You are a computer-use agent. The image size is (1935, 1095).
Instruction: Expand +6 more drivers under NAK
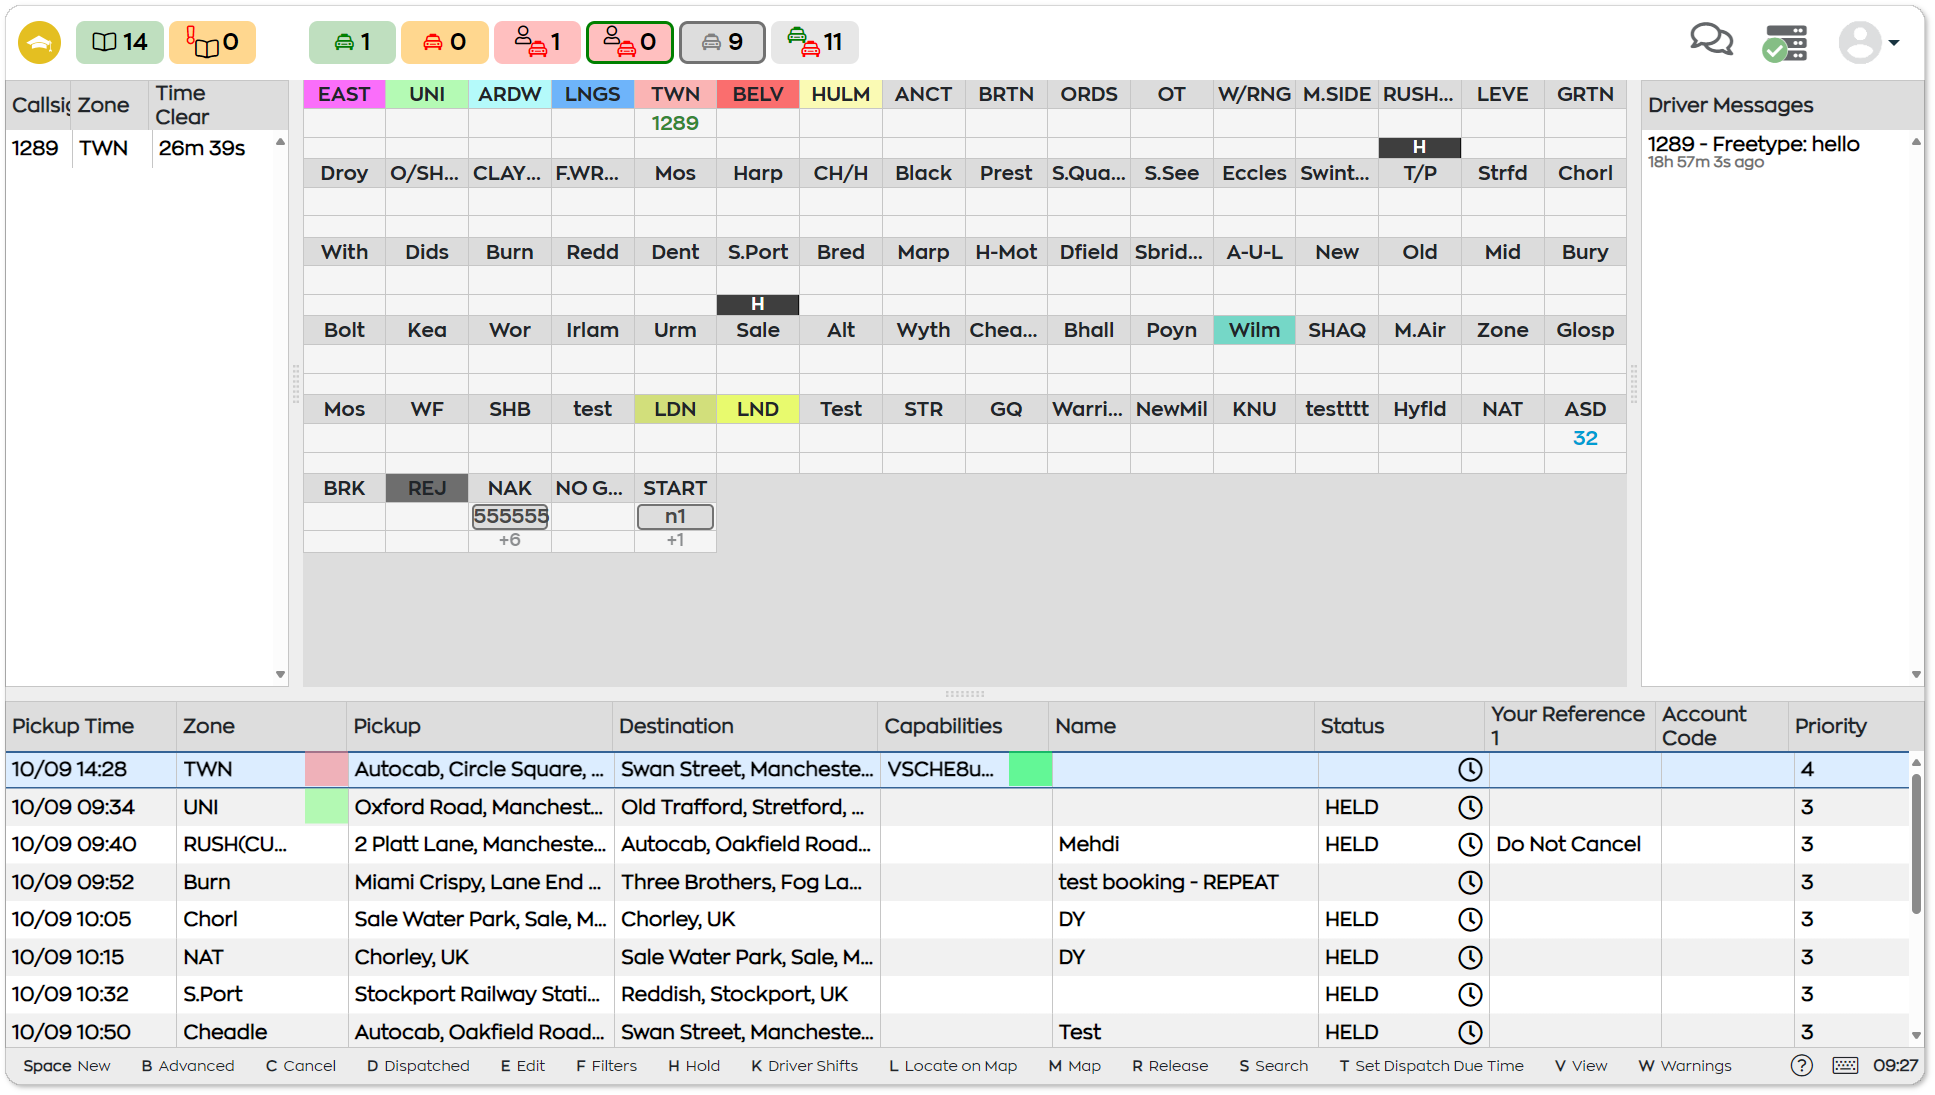pos(510,540)
